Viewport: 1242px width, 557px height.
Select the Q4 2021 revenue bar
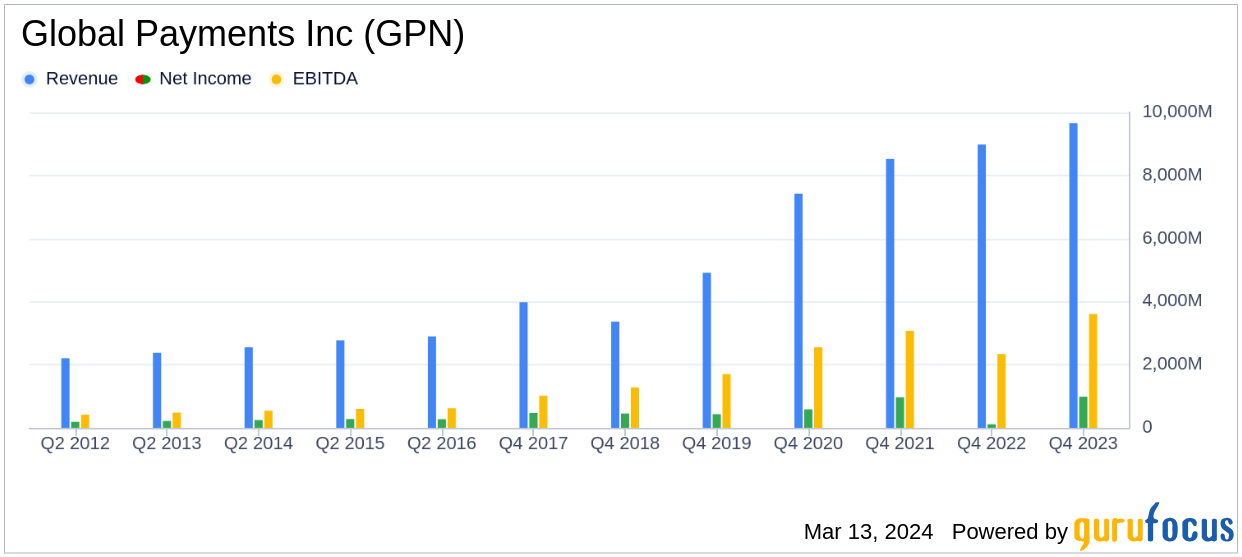coord(890,293)
